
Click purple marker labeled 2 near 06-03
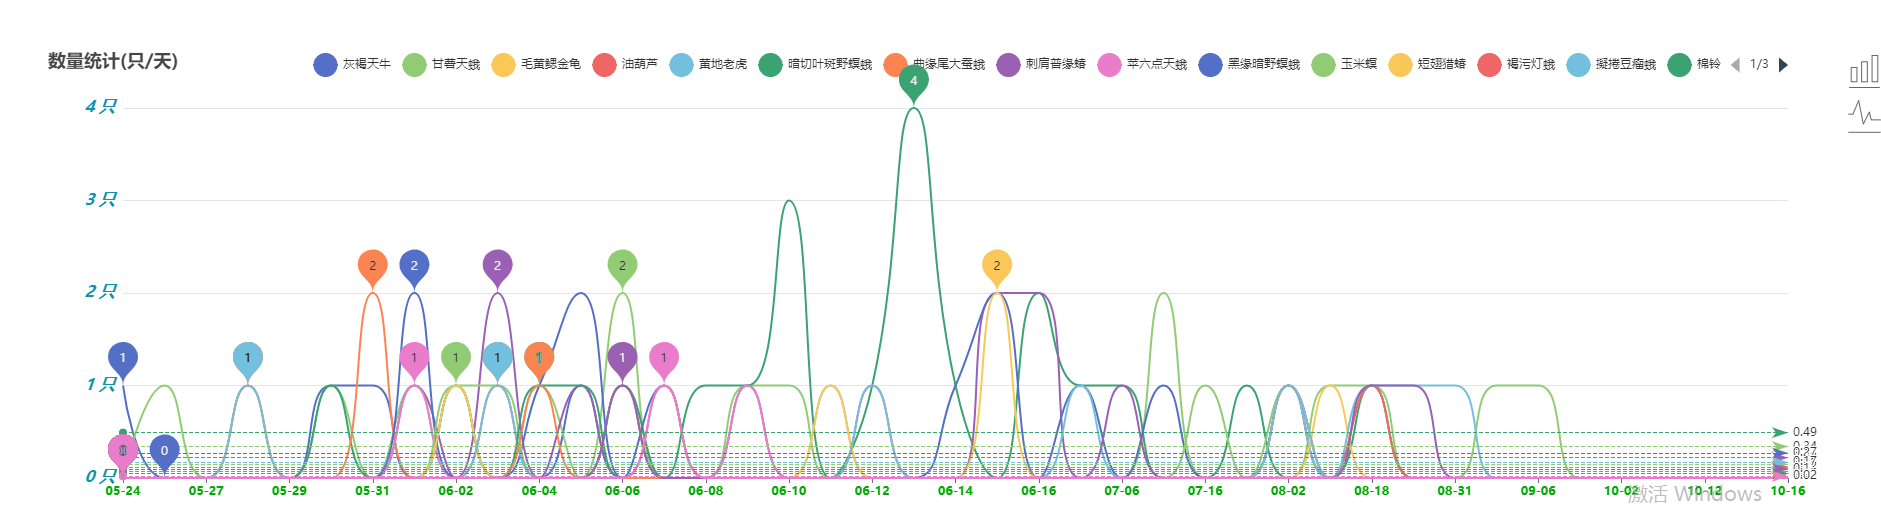pyautogui.click(x=497, y=266)
